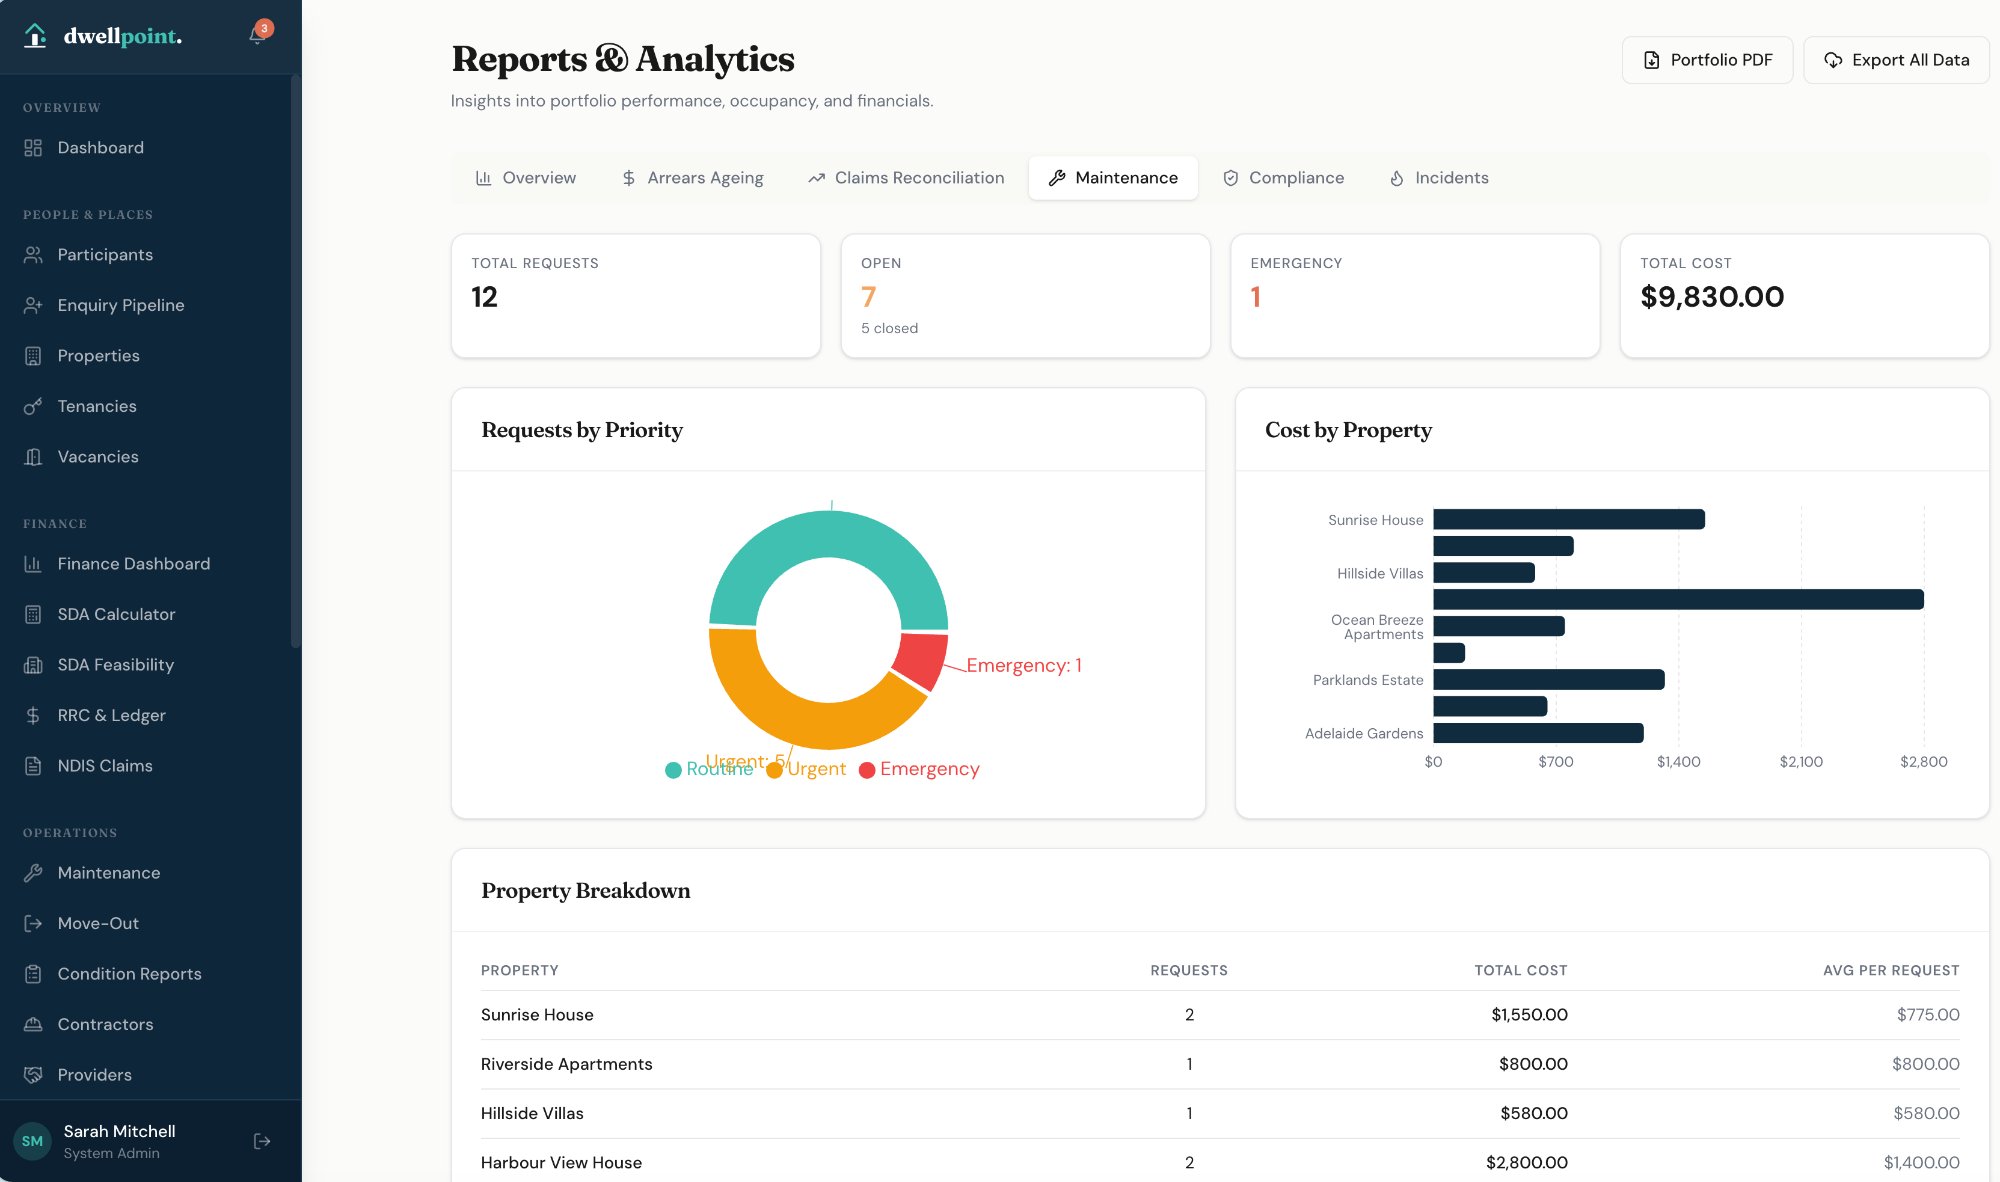The image size is (2000, 1182).
Task: Click the Total Cost $9,830.00 card
Action: click(1804, 296)
